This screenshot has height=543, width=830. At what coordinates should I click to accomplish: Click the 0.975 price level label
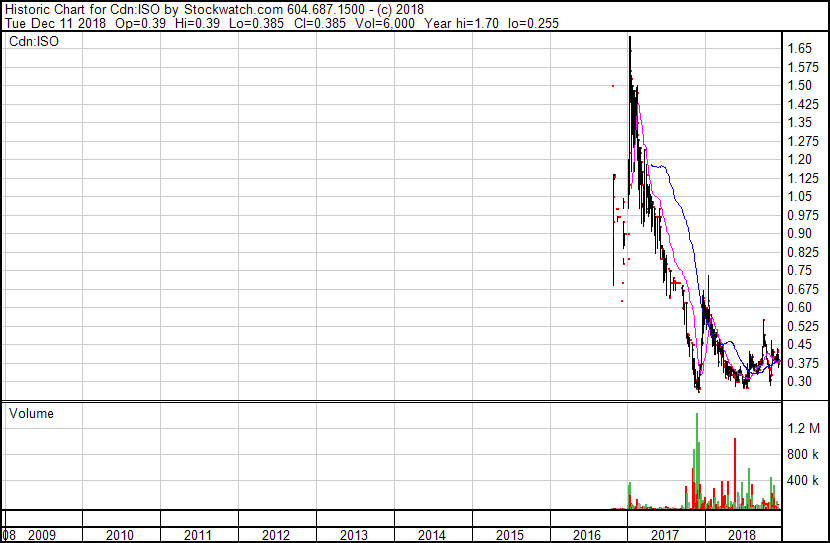tap(801, 215)
